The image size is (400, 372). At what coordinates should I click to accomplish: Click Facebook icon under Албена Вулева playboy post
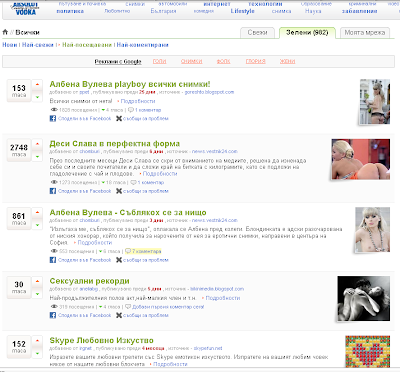[x=53, y=118]
